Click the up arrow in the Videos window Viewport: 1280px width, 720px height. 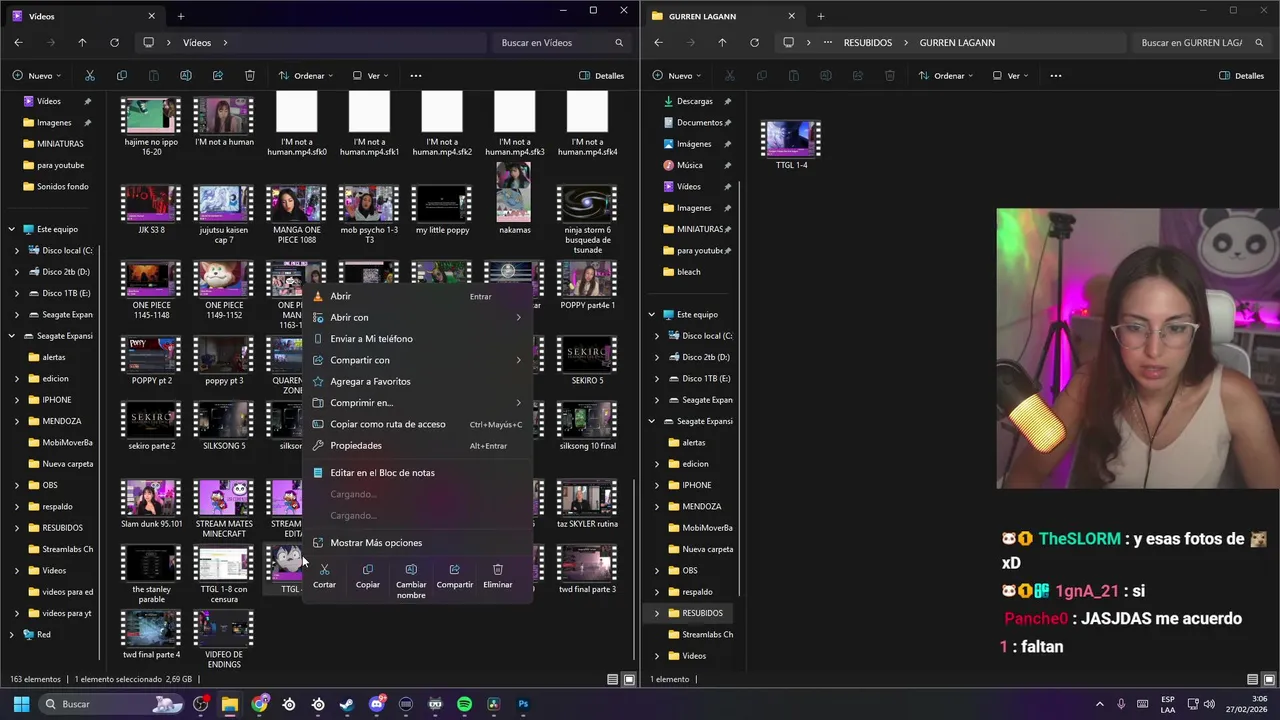pos(82,43)
